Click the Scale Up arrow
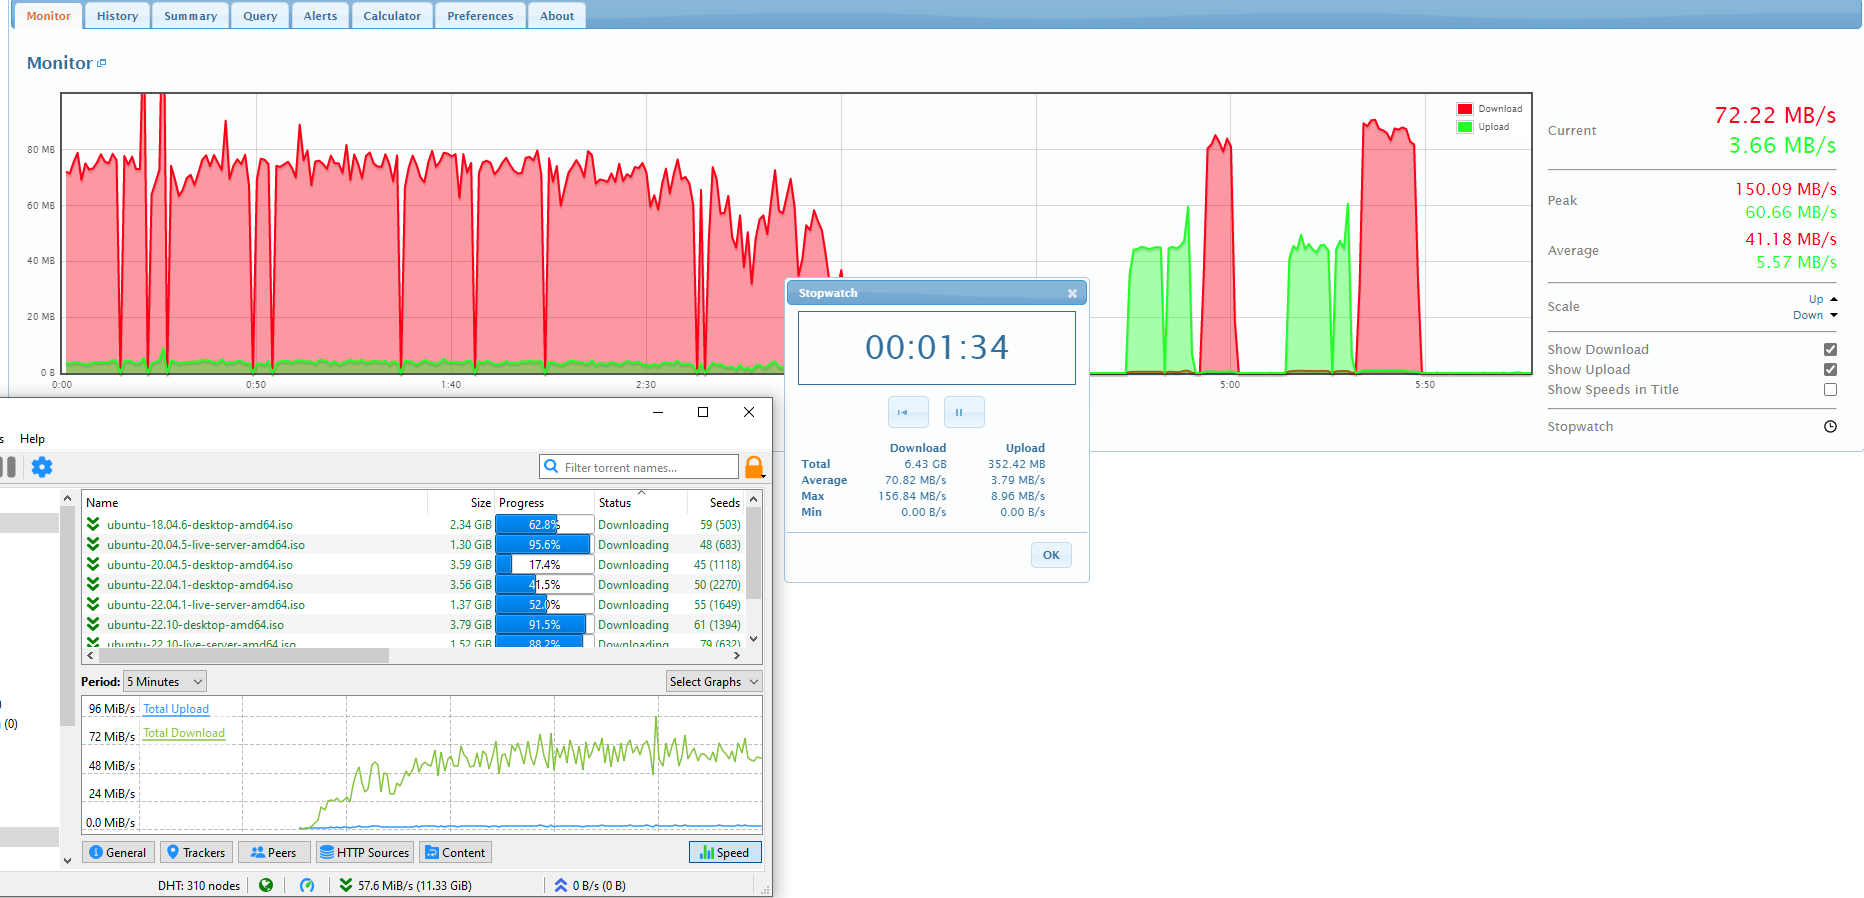 coord(1833,299)
